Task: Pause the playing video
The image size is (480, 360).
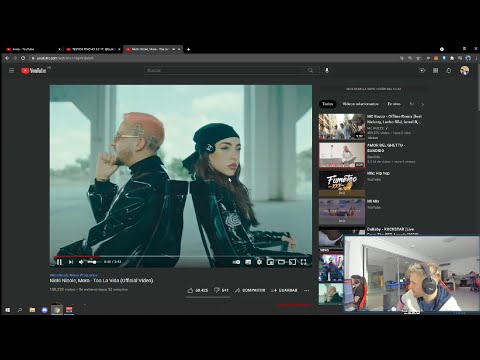Action: pos(59,262)
